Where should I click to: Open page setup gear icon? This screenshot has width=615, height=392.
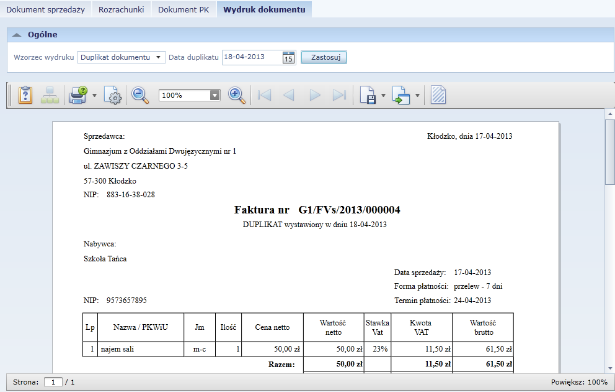[113, 95]
